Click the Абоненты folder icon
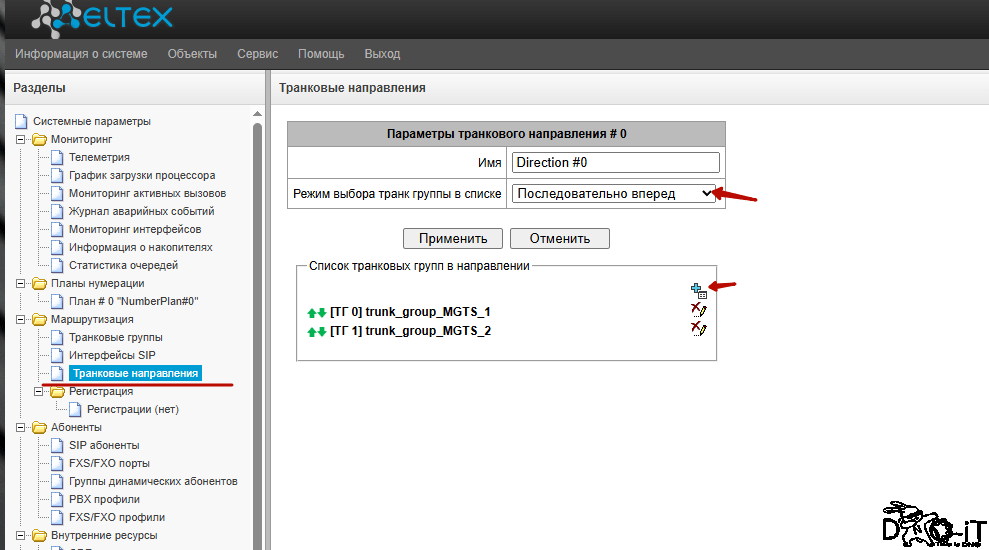The width and height of the screenshot is (989, 550). tap(40, 428)
